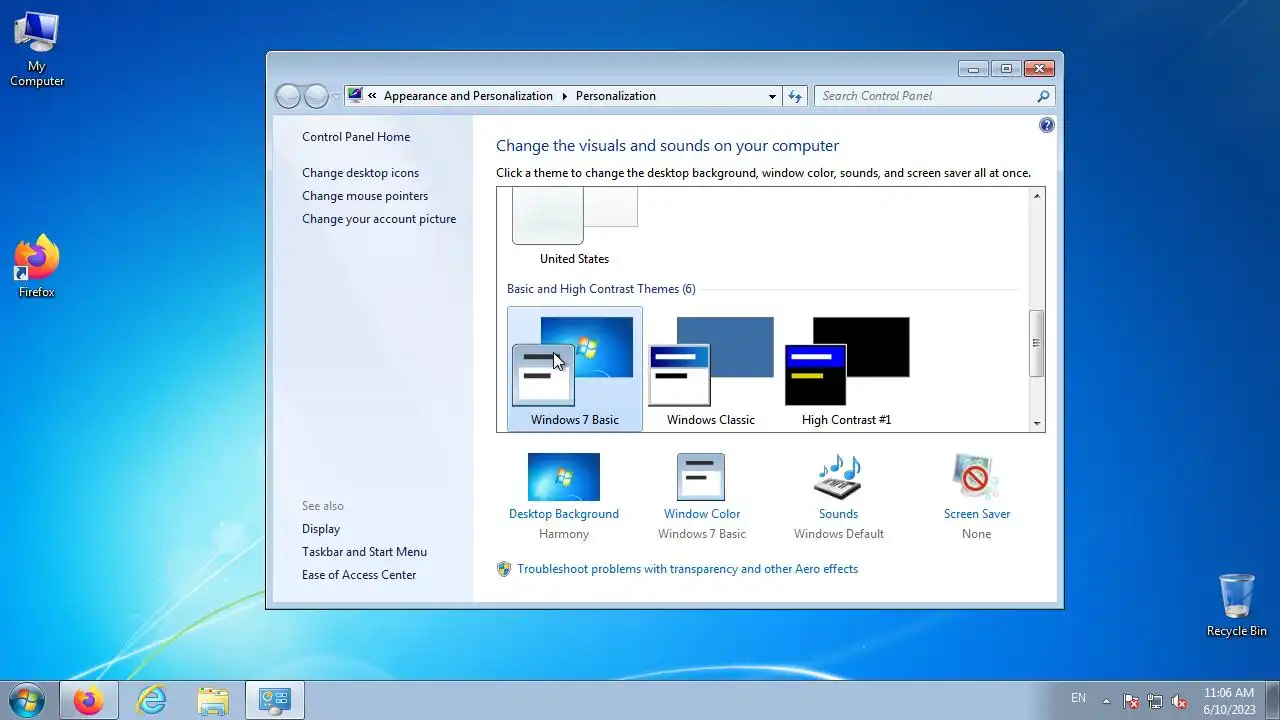This screenshot has width=1280, height=720.
Task: Click the Personalization breadcrumb
Action: (x=616, y=96)
